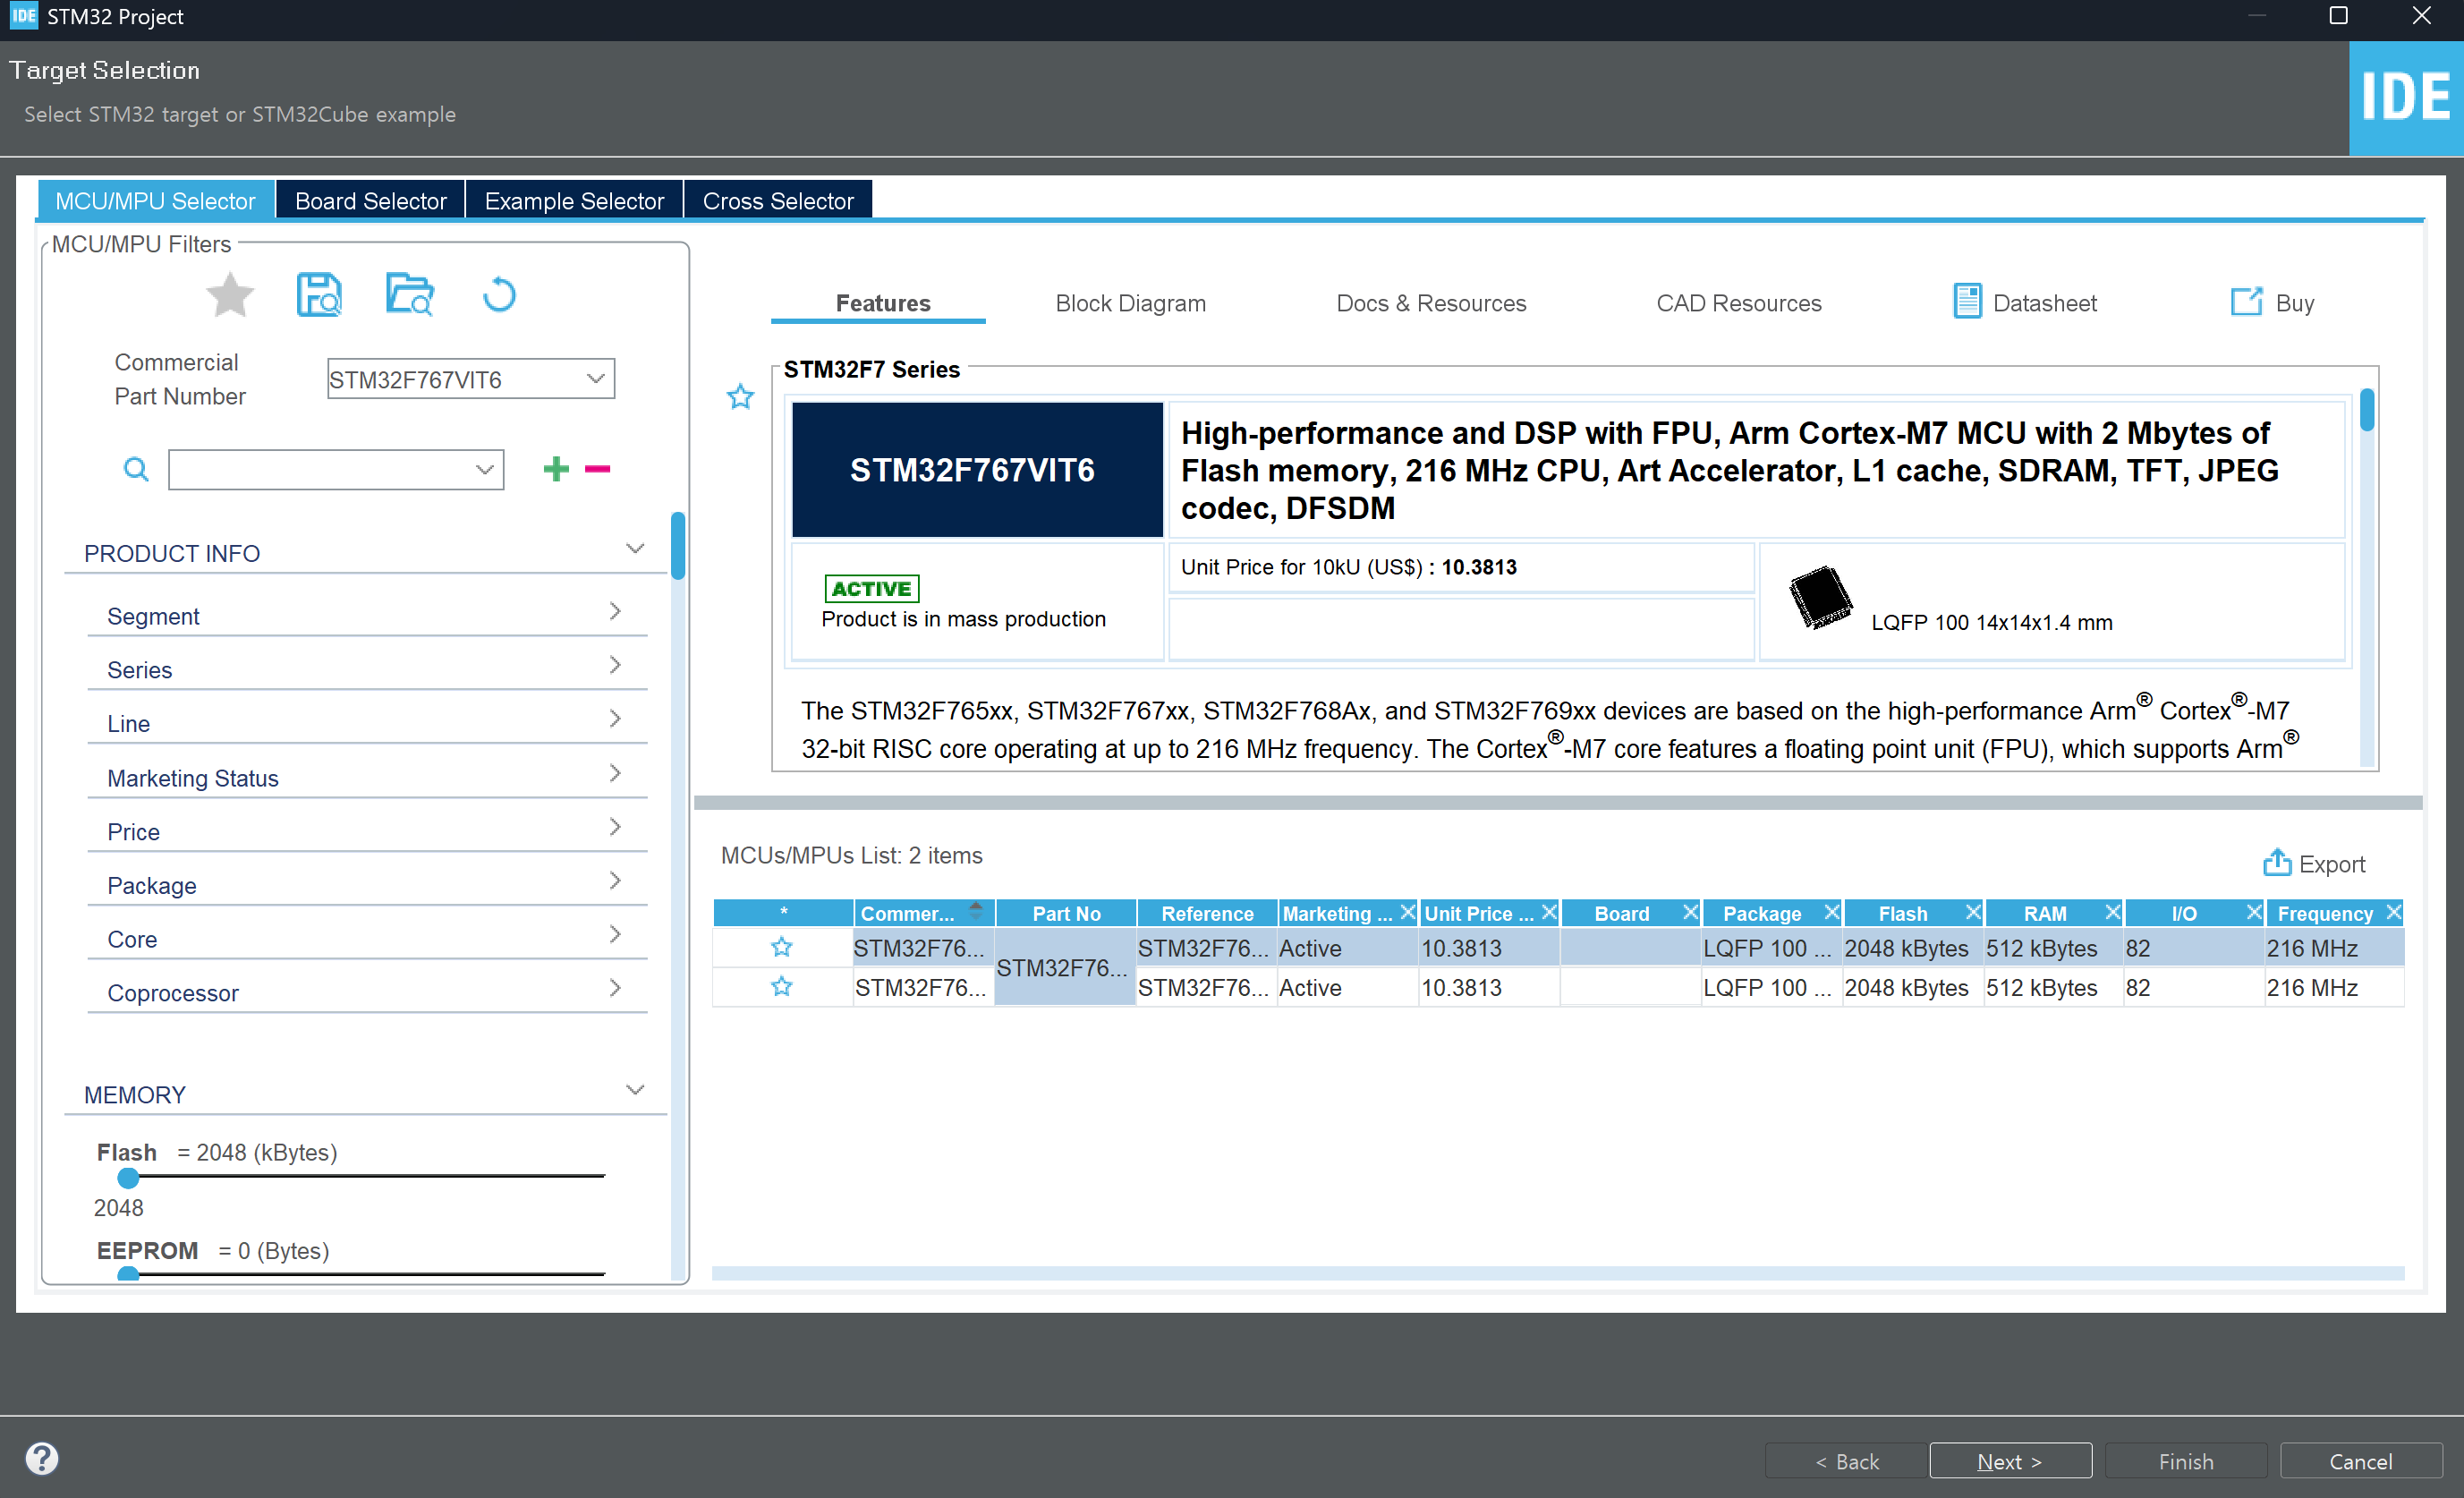The height and width of the screenshot is (1498, 2464).
Task: Remove the I/O column
Action: [2254, 912]
